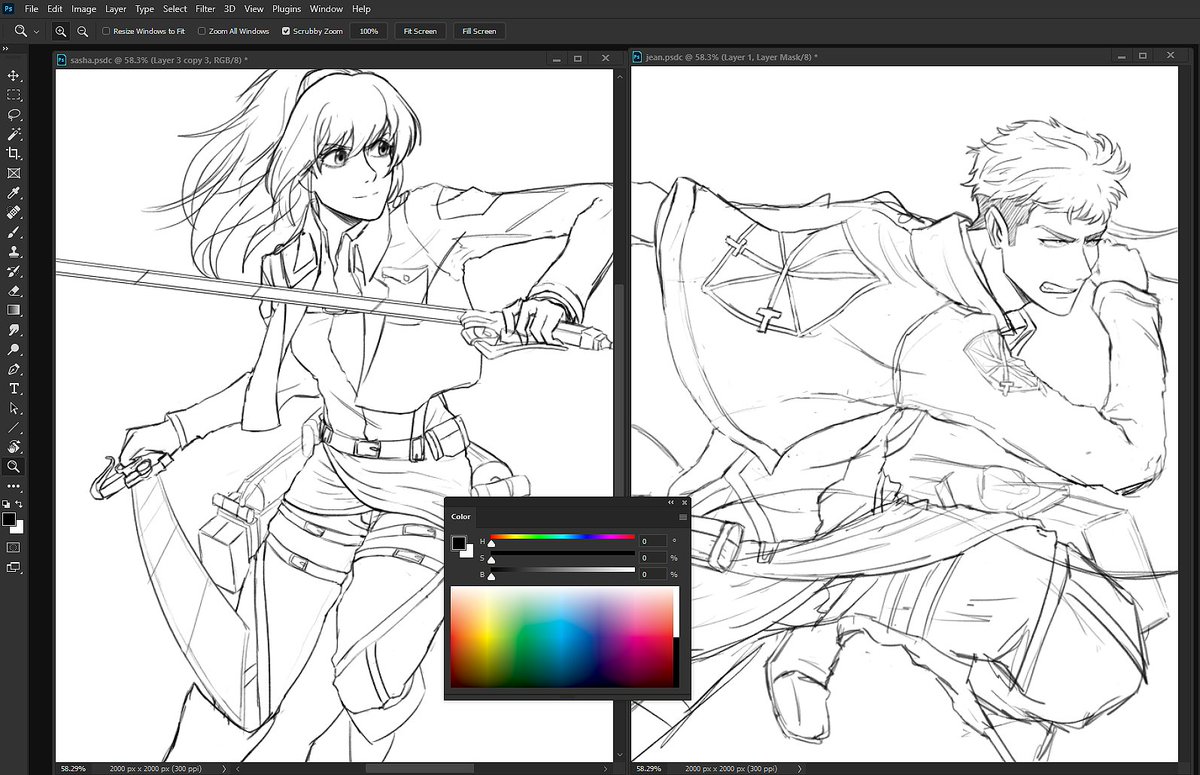Click the Fill Screen button
Image resolution: width=1200 pixels, height=775 pixels.
click(x=479, y=31)
